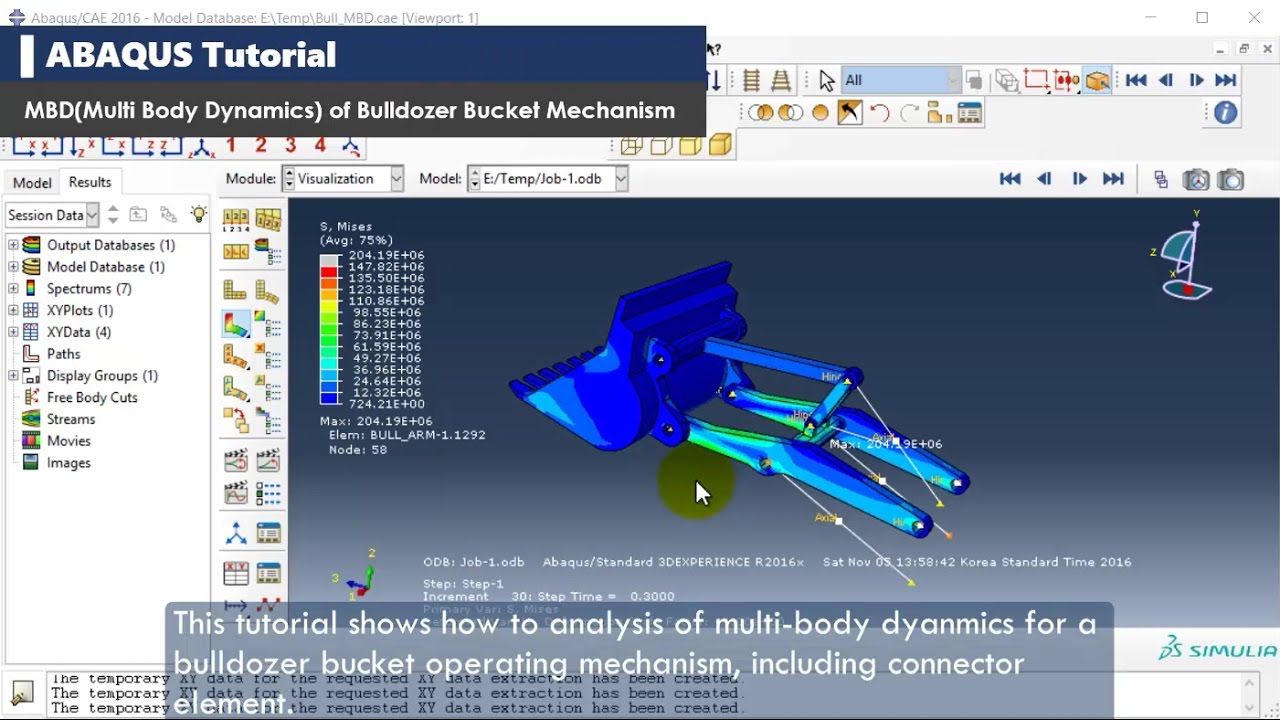1280x720 pixels.
Task: Click the message area scrollbar down arrow
Action: 1250,706
